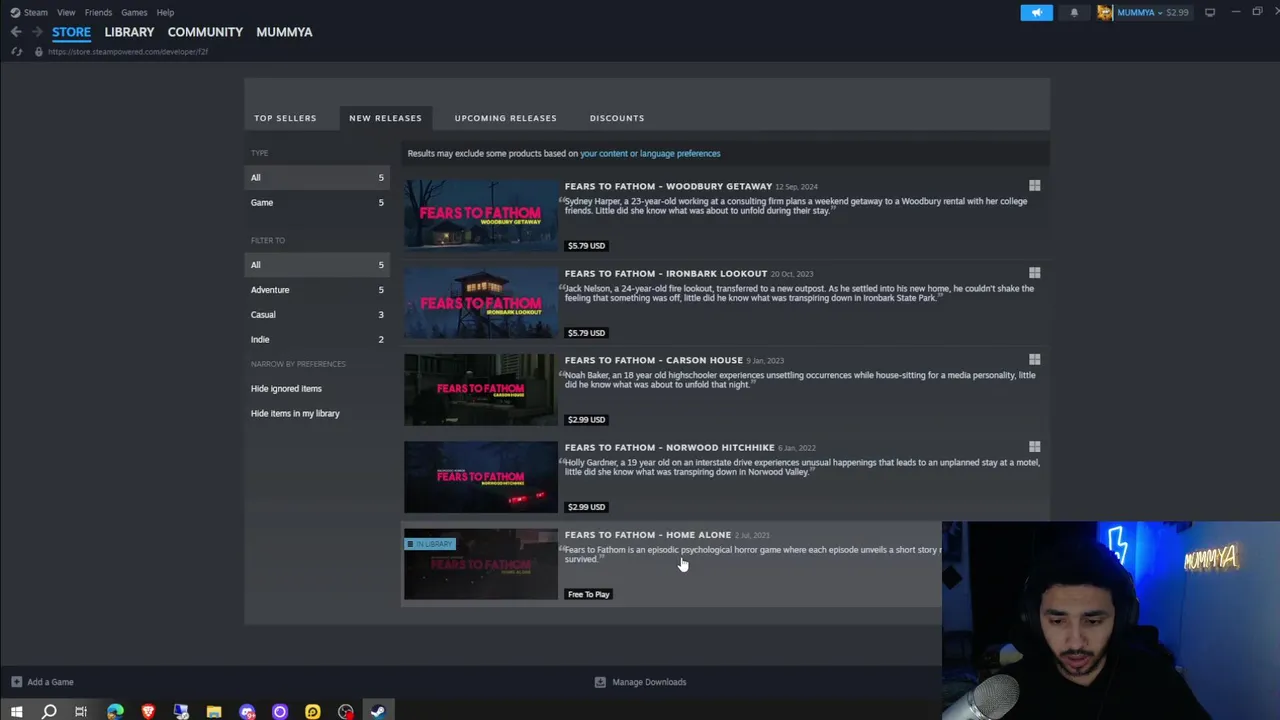Switch to the Discounts tab
This screenshot has height=720, width=1280.
point(617,118)
